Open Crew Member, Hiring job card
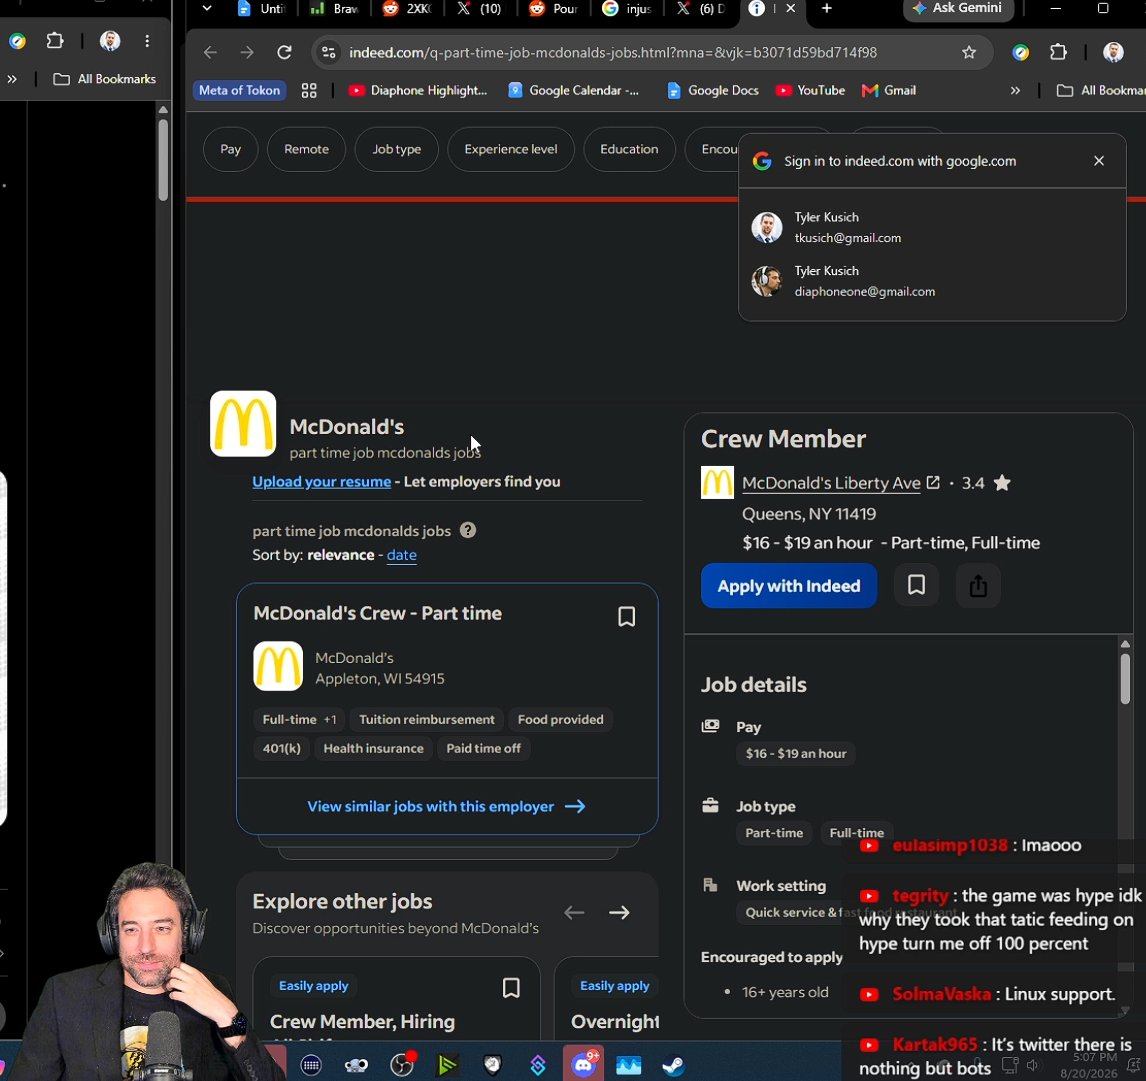This screenshot has width=1146, height=1081. [363, 1022]
